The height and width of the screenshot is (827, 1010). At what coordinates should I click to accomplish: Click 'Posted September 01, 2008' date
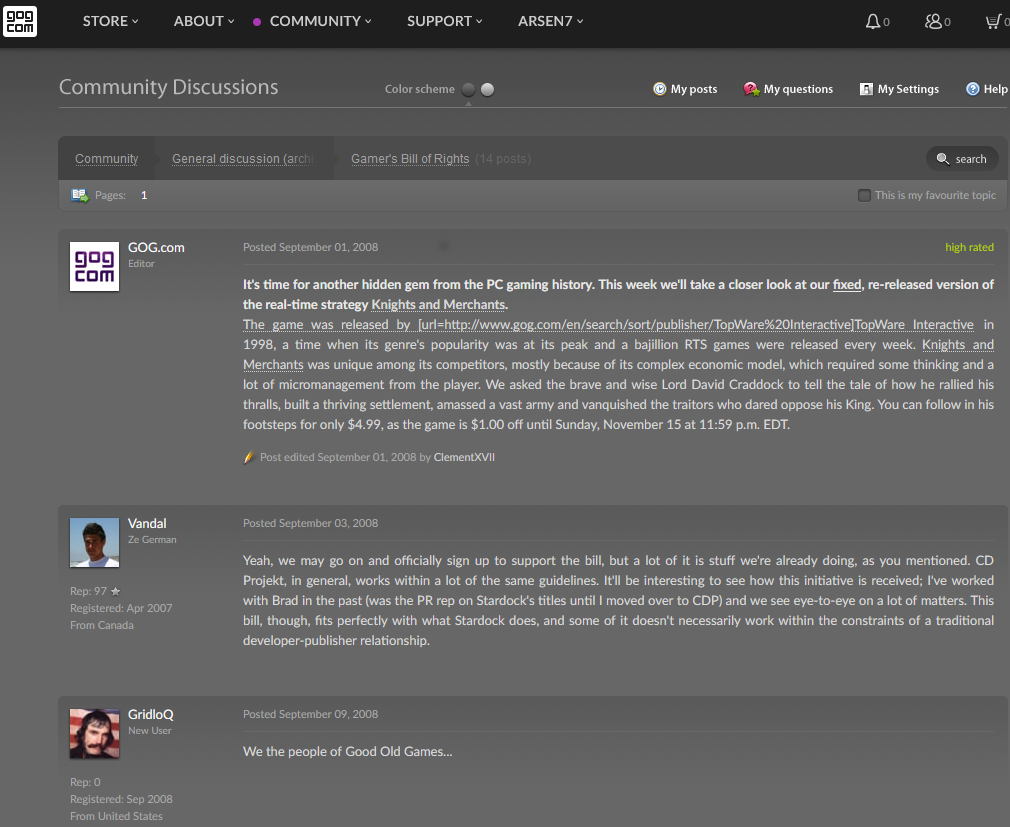(310, 247)
